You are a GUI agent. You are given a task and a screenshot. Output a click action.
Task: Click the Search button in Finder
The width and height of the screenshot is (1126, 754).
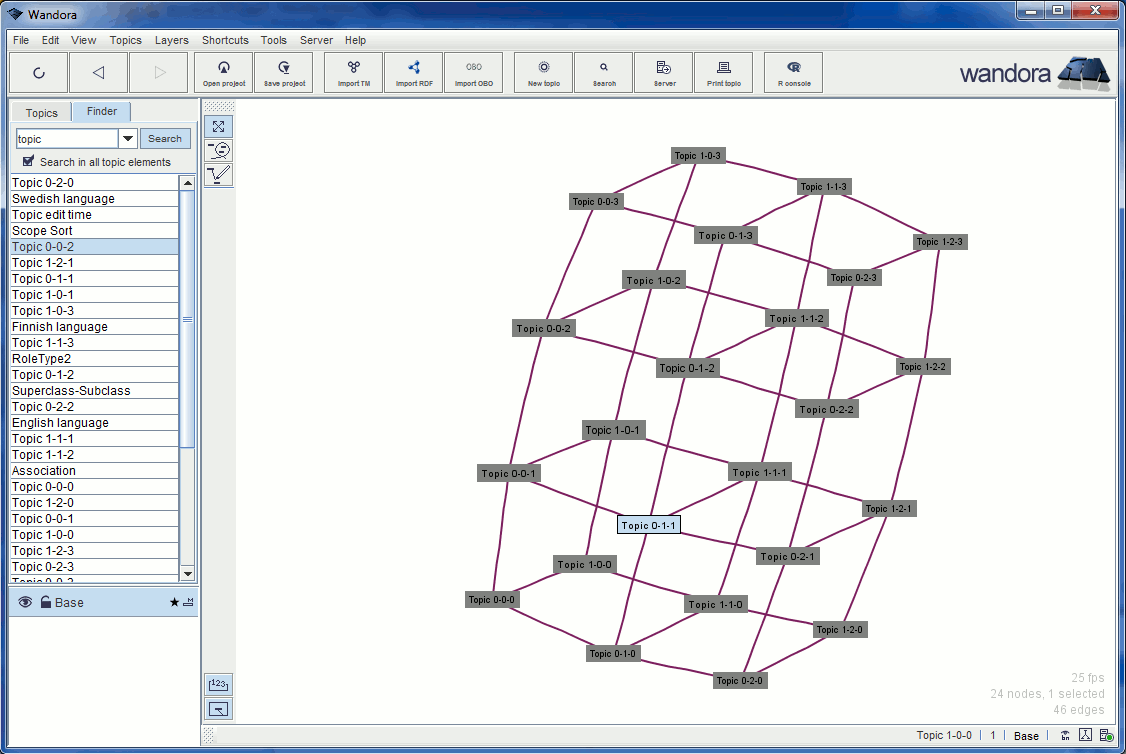(x=164, y=138)
